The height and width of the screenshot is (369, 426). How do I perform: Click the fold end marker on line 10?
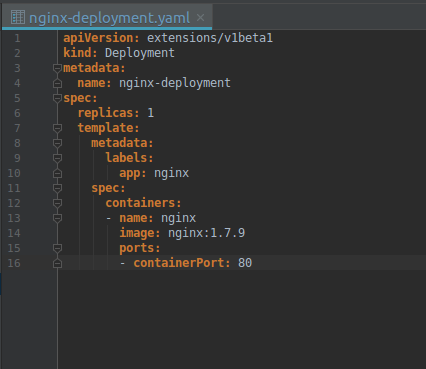click(x=57, y=173)
